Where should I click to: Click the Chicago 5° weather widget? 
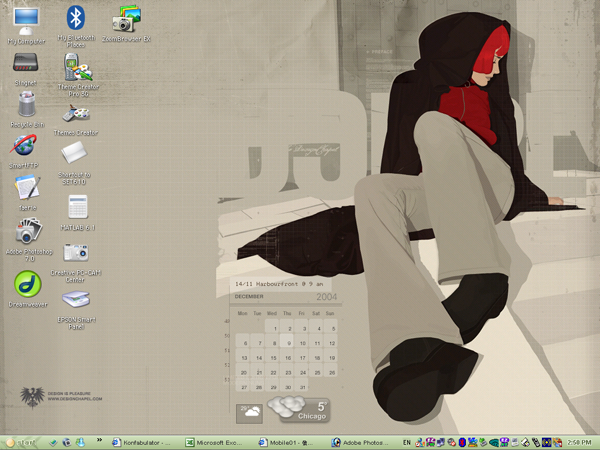point(299,409)
